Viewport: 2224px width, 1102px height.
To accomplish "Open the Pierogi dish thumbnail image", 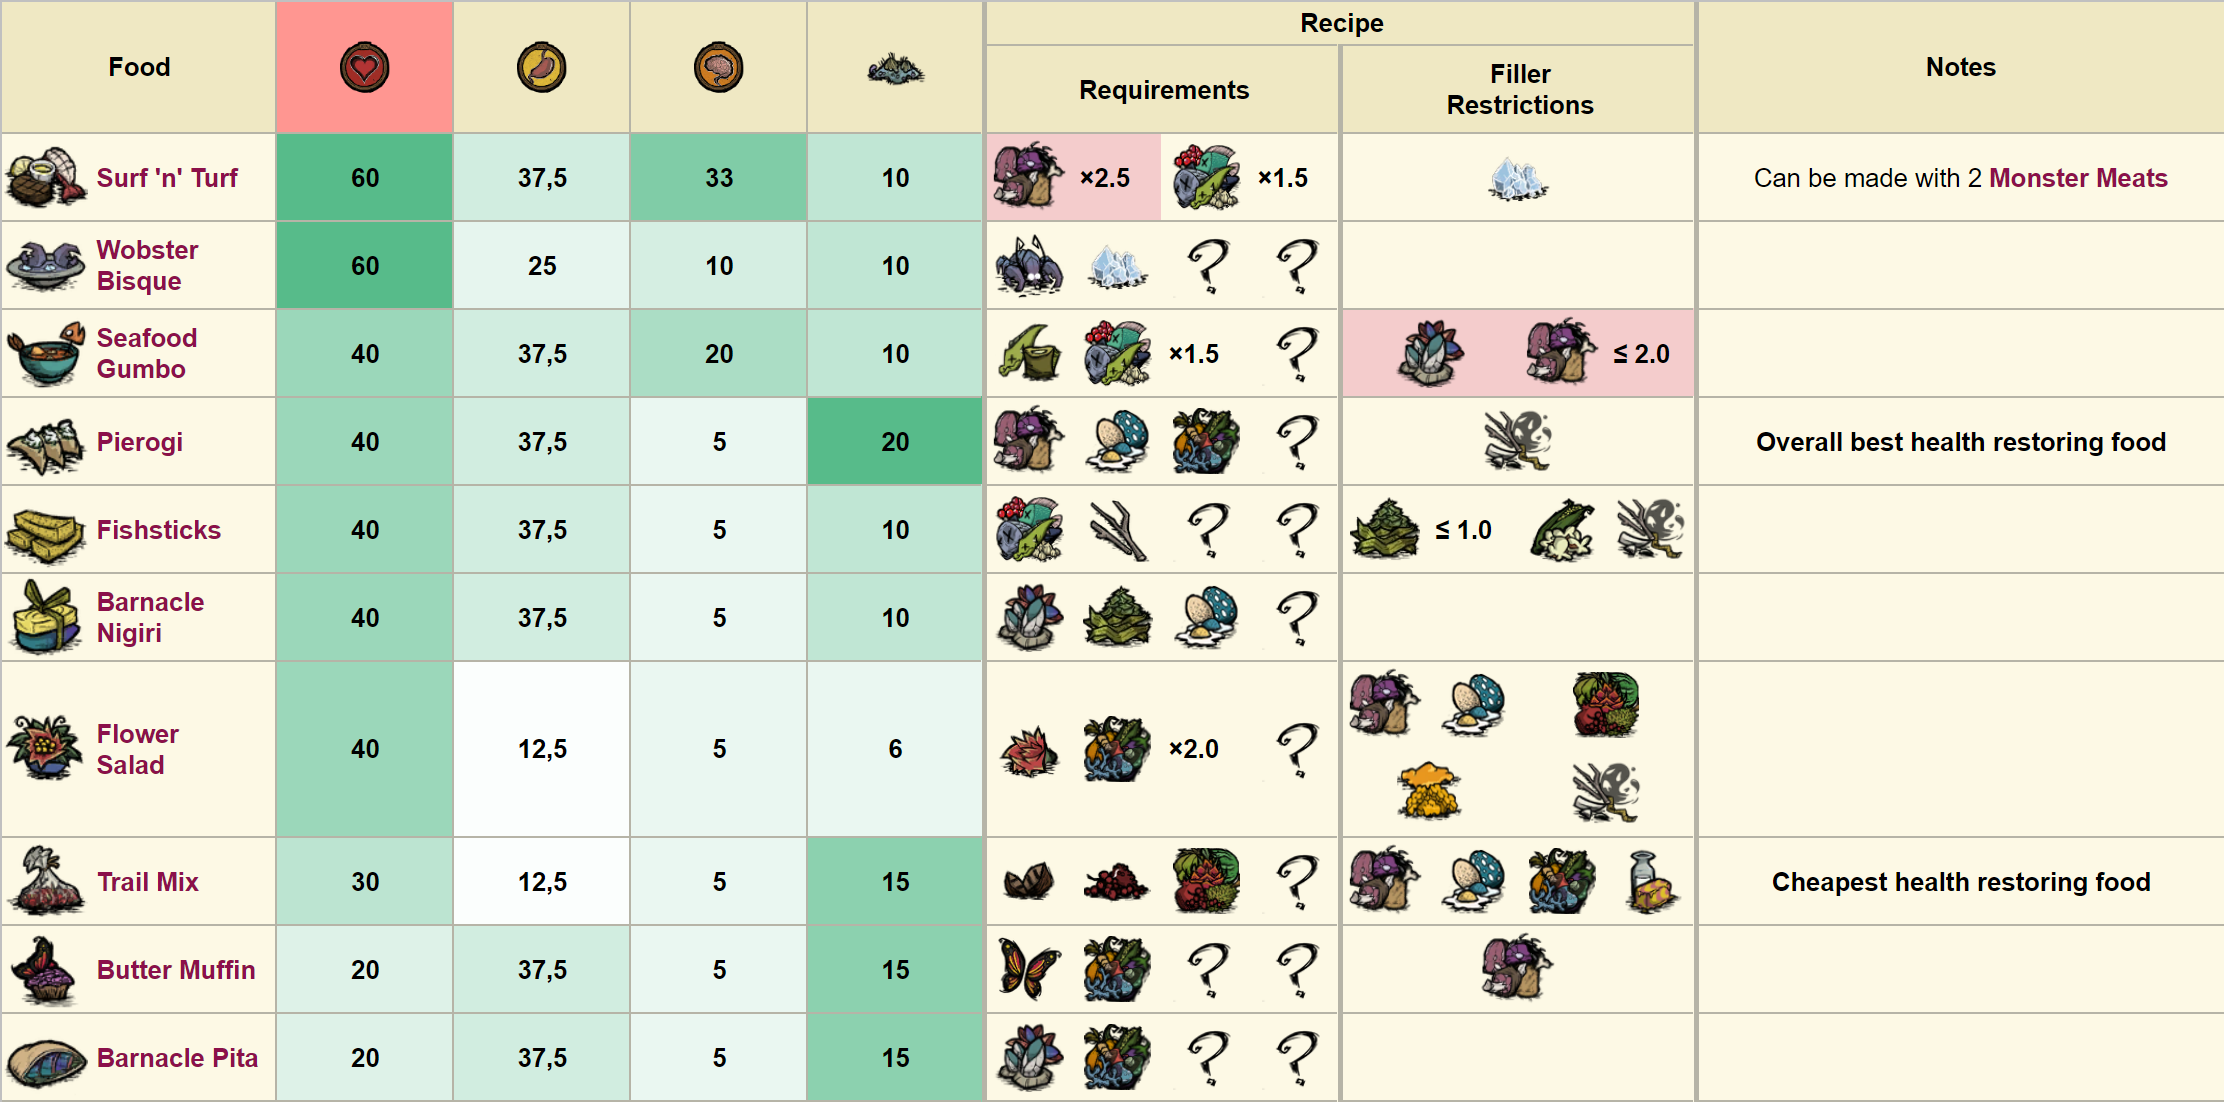I will coord(45,443).
